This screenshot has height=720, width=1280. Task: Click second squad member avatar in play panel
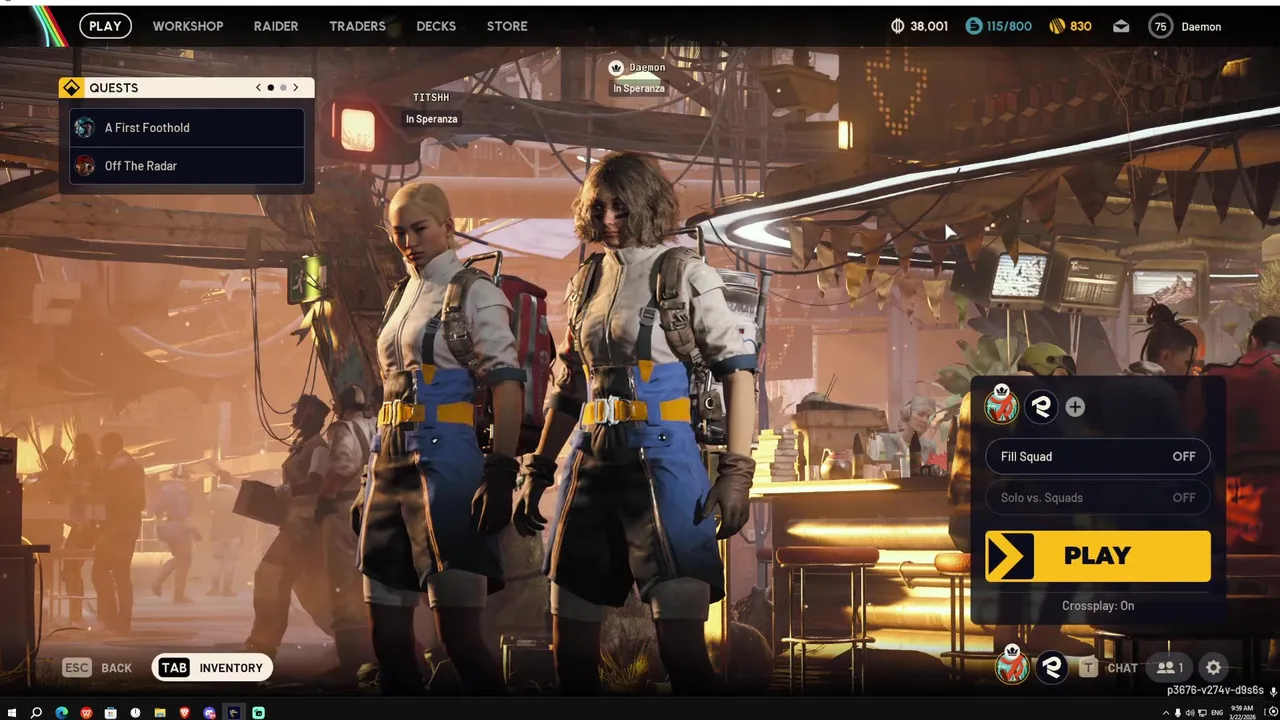(1041, 406)
